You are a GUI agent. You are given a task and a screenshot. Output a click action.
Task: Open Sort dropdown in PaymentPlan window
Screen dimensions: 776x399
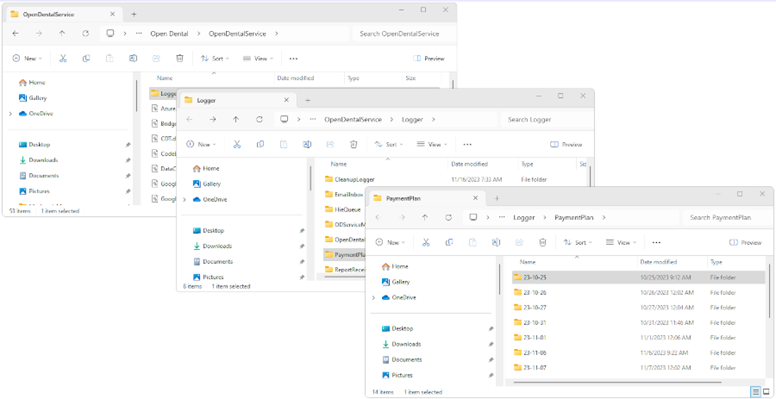578,243
